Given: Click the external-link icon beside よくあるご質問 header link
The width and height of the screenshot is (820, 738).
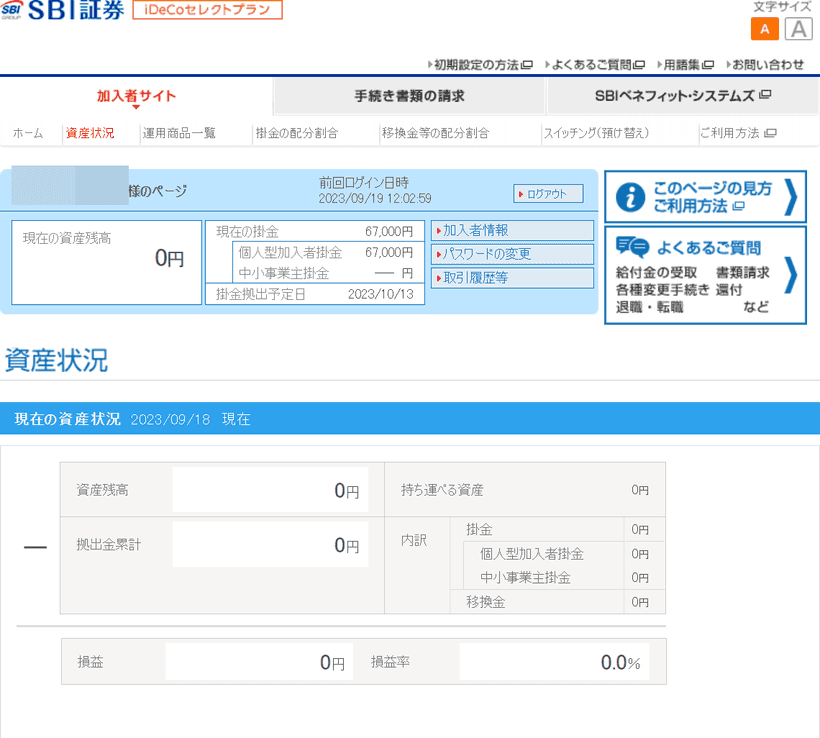Looking at the screenshot, I should pyautogui.click(x=640, y=63).
